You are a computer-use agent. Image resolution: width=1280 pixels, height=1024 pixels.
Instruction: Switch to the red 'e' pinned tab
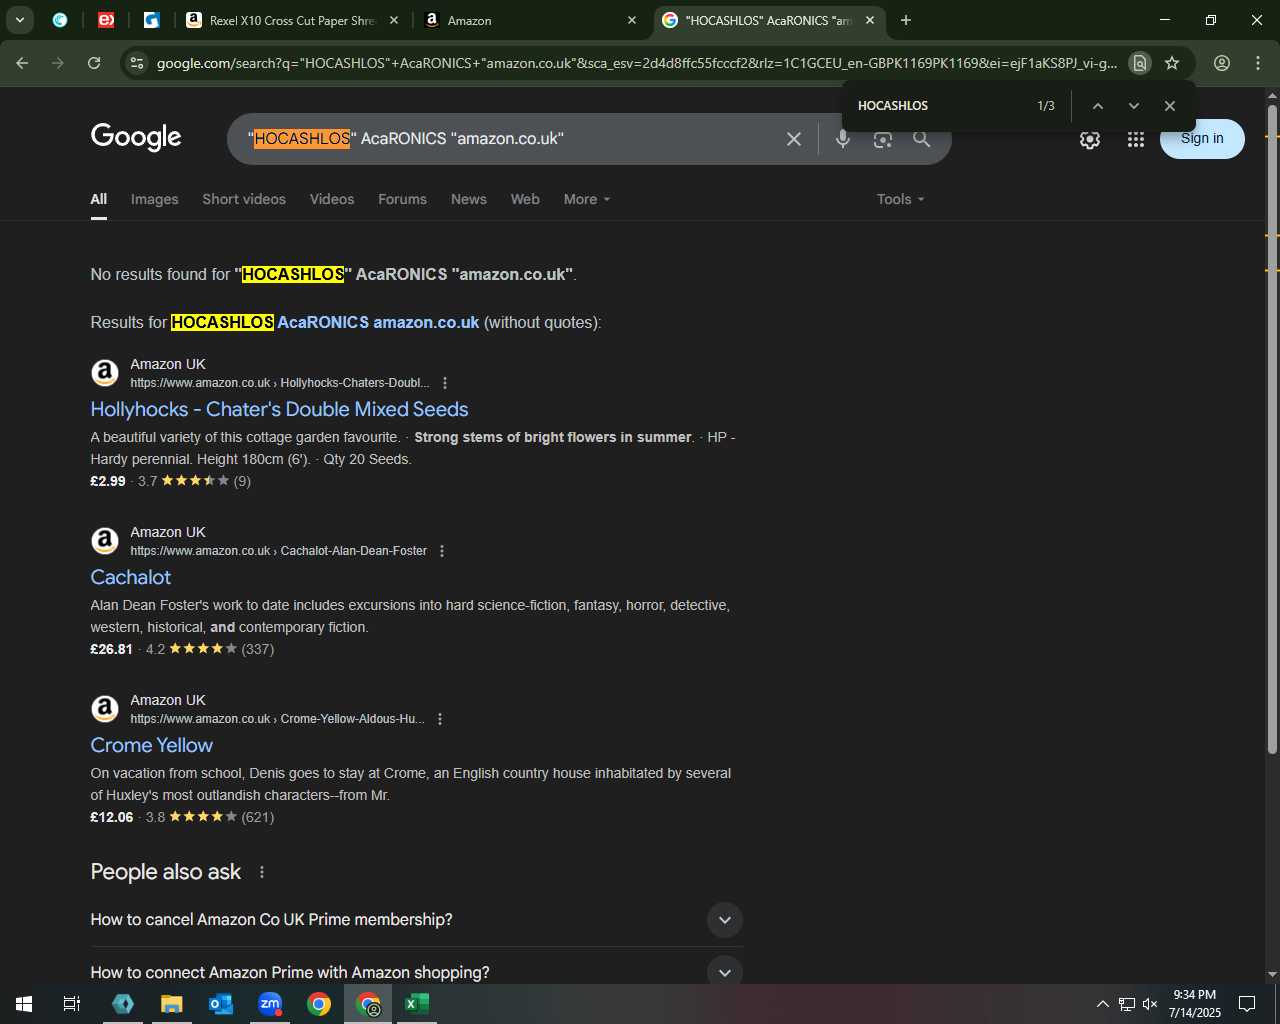(x=106, y=20)
